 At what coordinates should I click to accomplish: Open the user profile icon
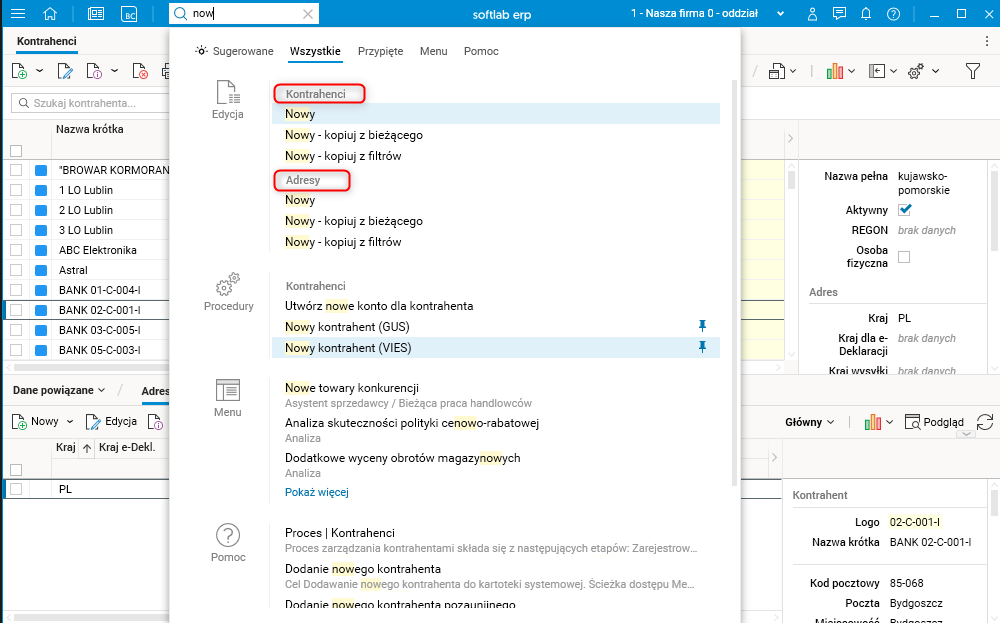[812, 13]
